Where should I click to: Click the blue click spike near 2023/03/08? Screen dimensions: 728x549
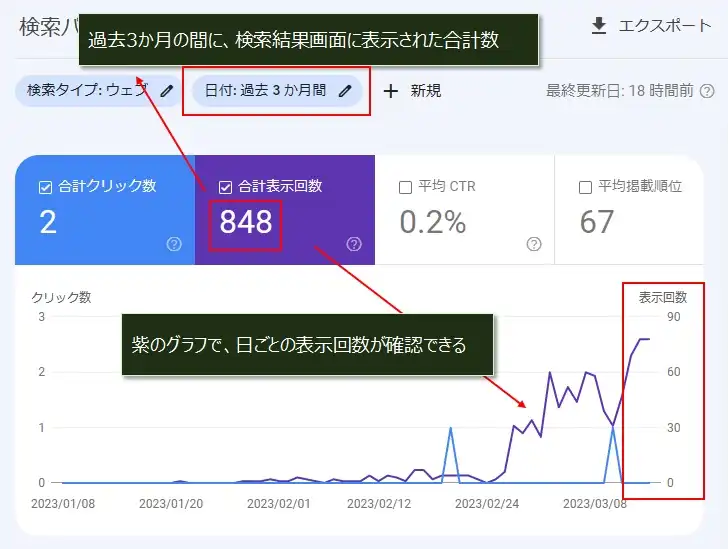coord(613,428)
